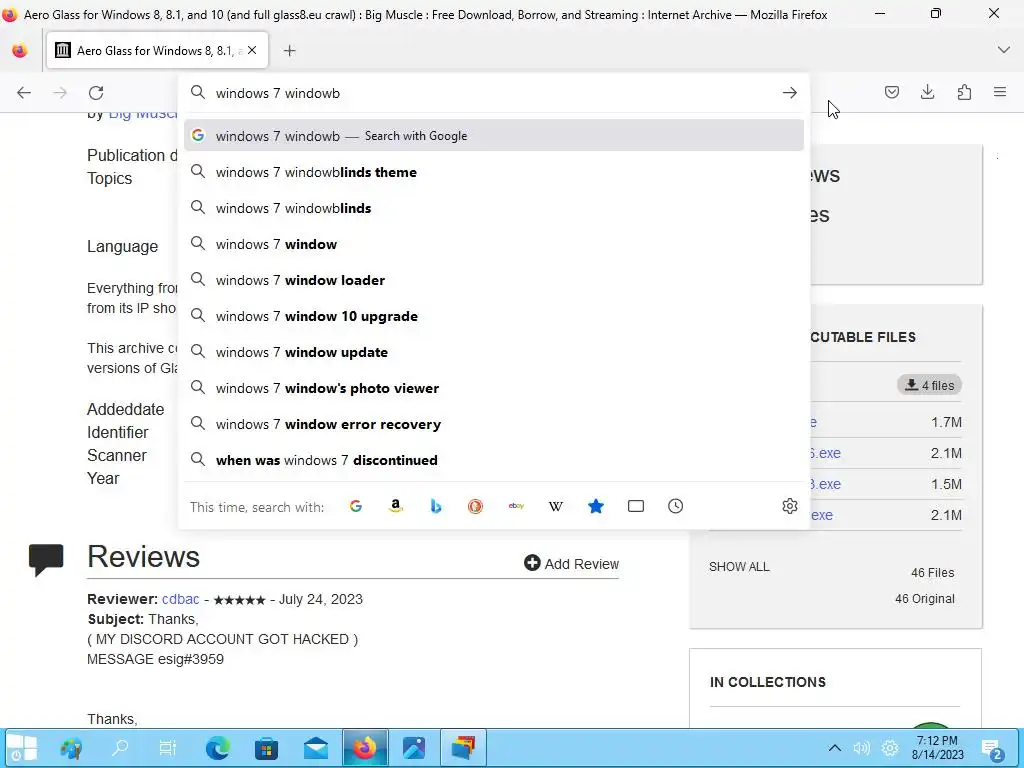This screenshot has width=1024, height=768.
Task: Click Add Review link
Action: pyautogui.click(x=571, y=564)
